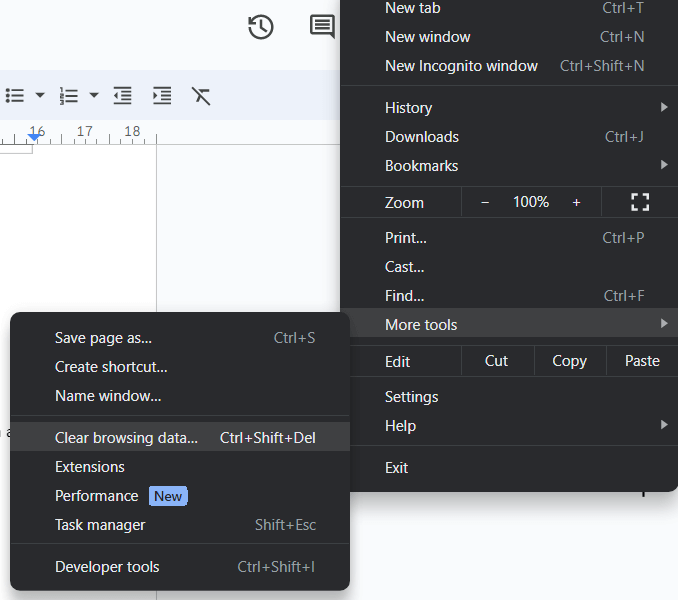Decrease paragraph indent
The width and height of the screenshot is (678, 600).
[x=122, y=96]
